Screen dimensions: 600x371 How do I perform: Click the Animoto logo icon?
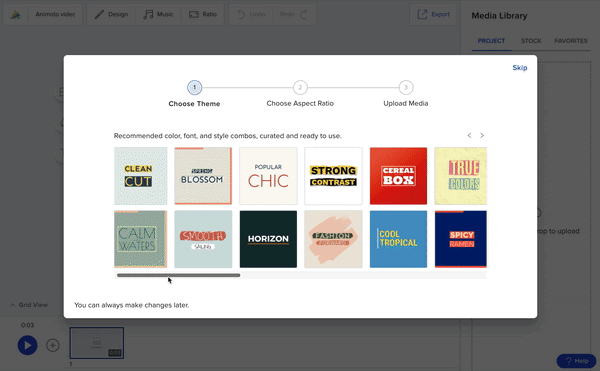point(15,15)
